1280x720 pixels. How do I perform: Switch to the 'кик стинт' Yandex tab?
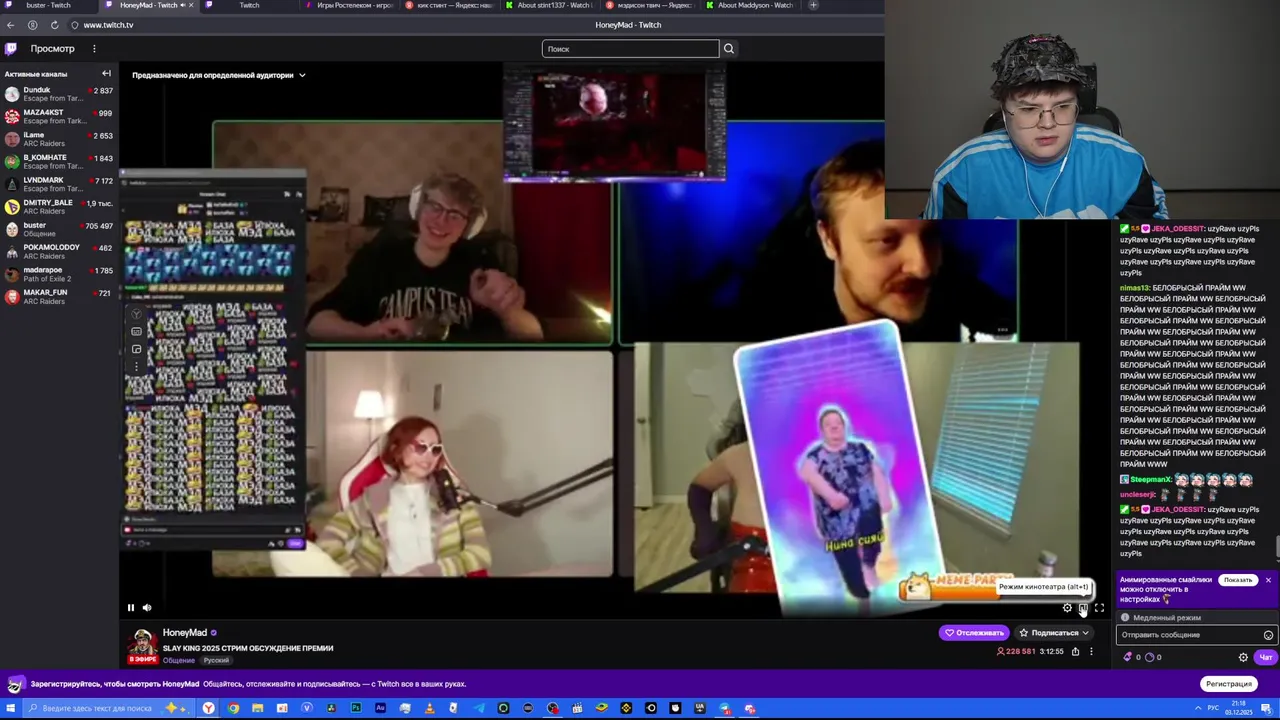click(x=450, y=5)
